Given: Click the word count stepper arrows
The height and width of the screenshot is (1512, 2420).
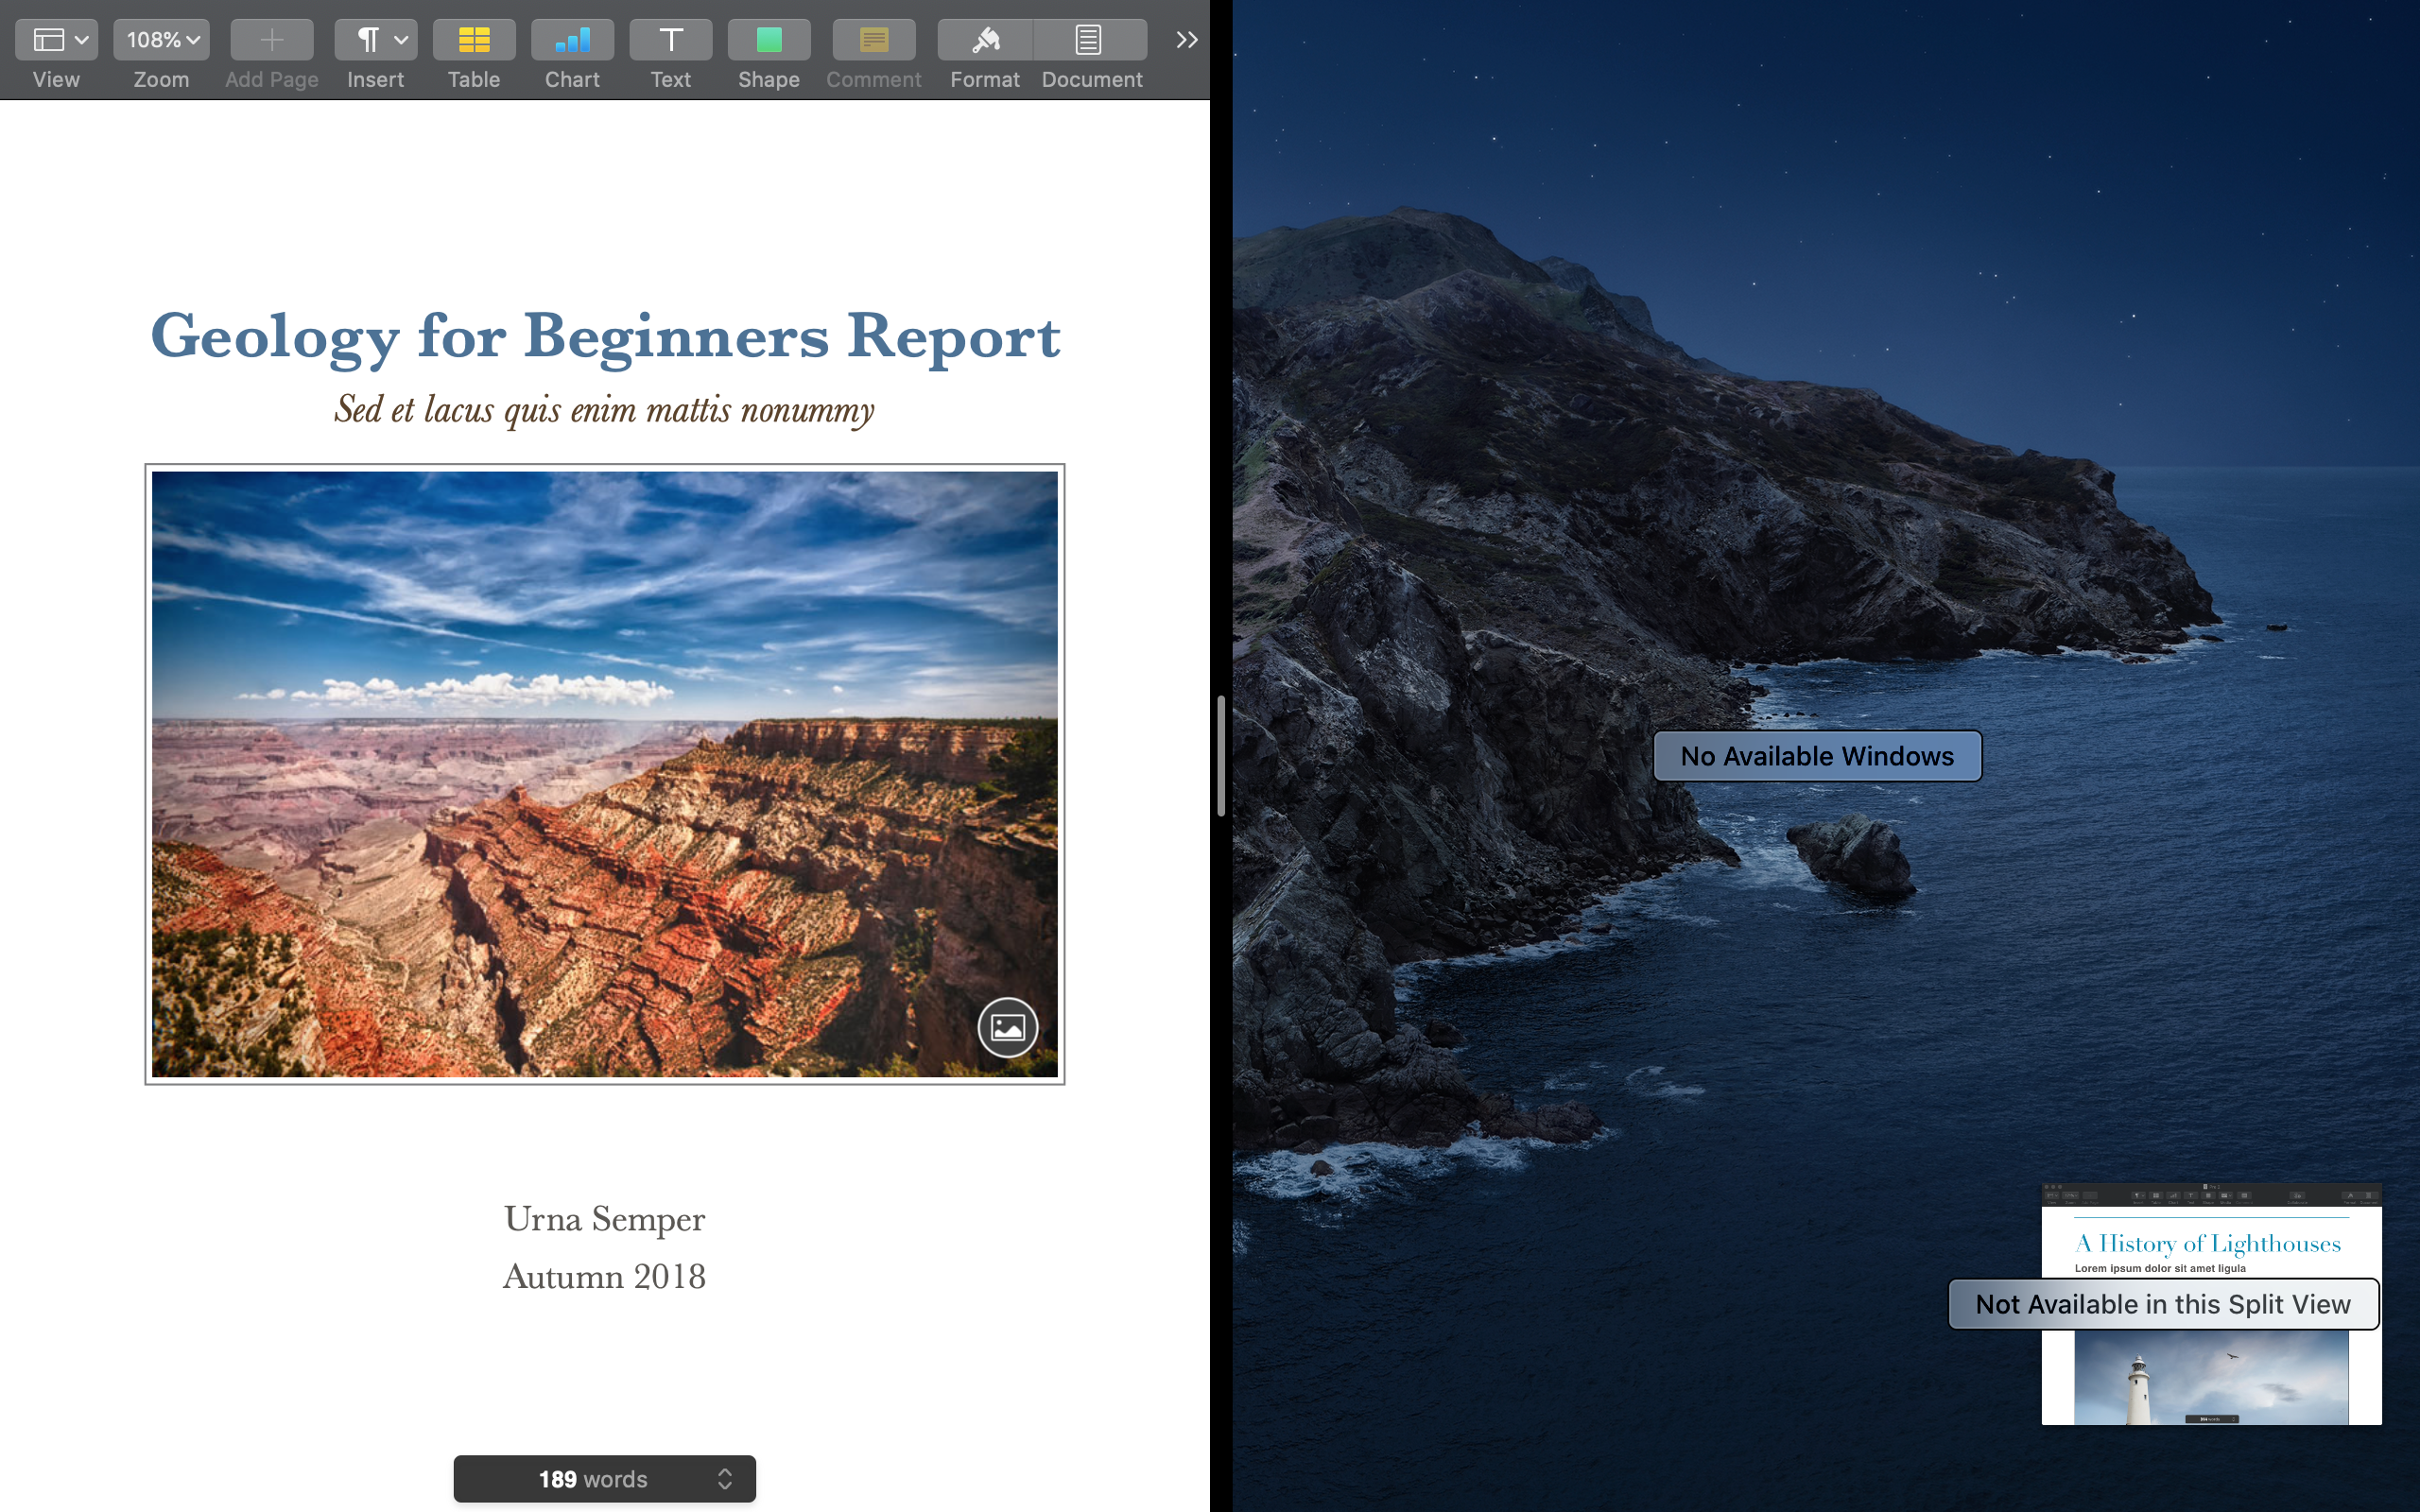Looking at the screenshot, I should [x=725, y=1479].
